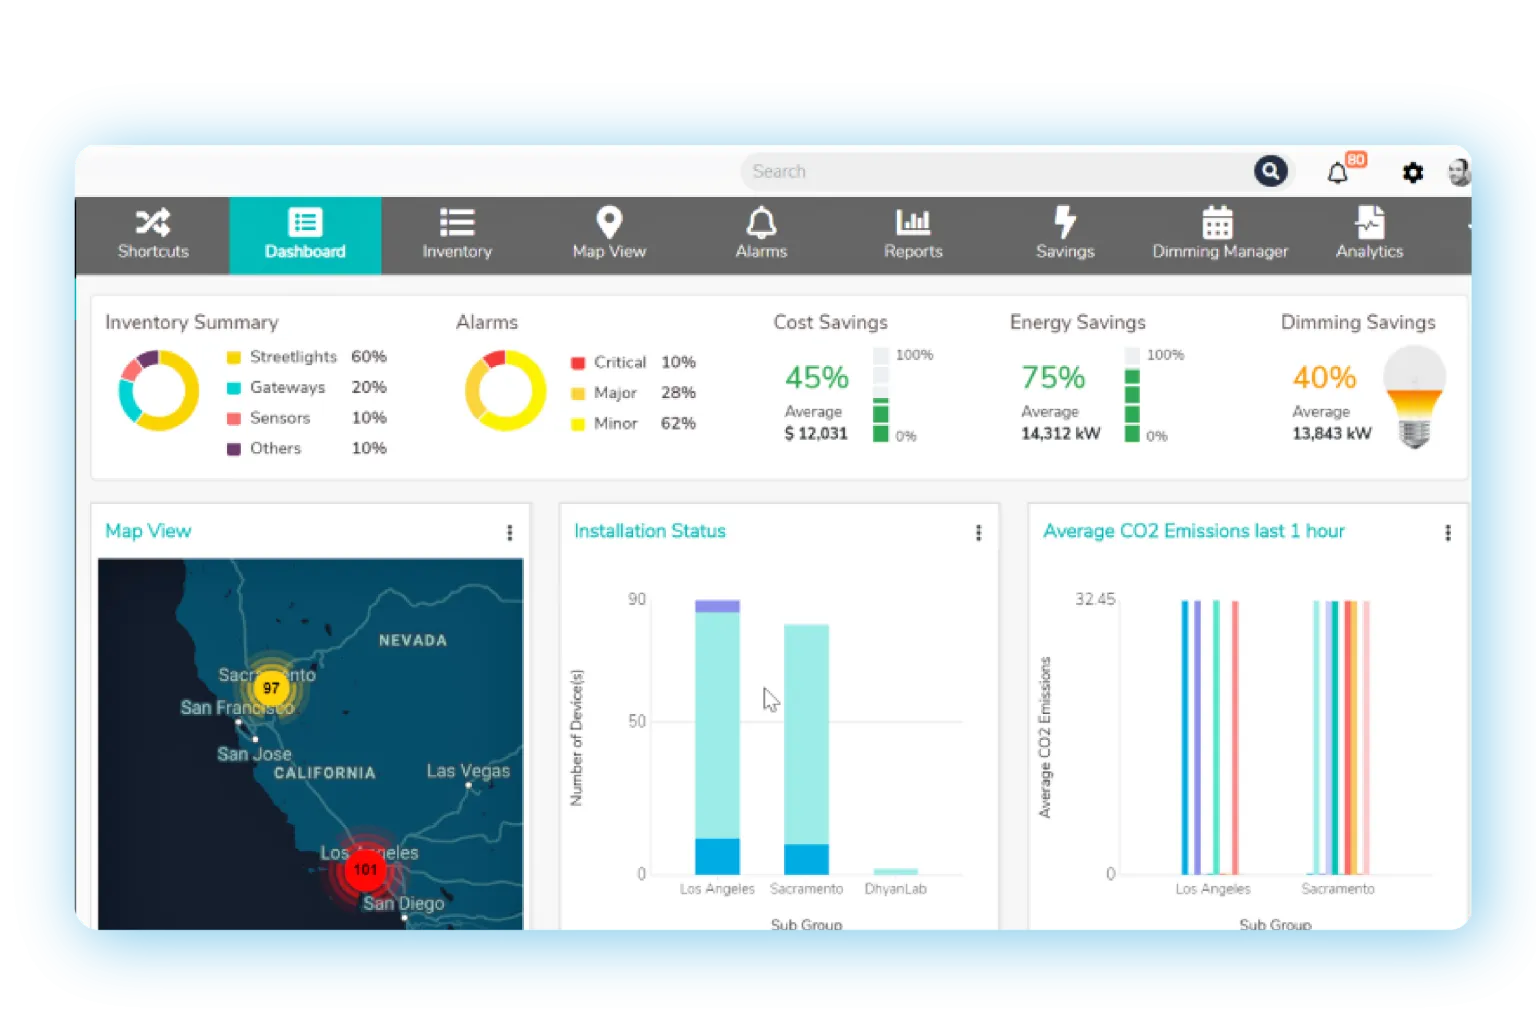Open the Map View tab in the navbar
Image resolution: width=1536 pixels, height=1024 pixels.
click(x=609, y=236)
